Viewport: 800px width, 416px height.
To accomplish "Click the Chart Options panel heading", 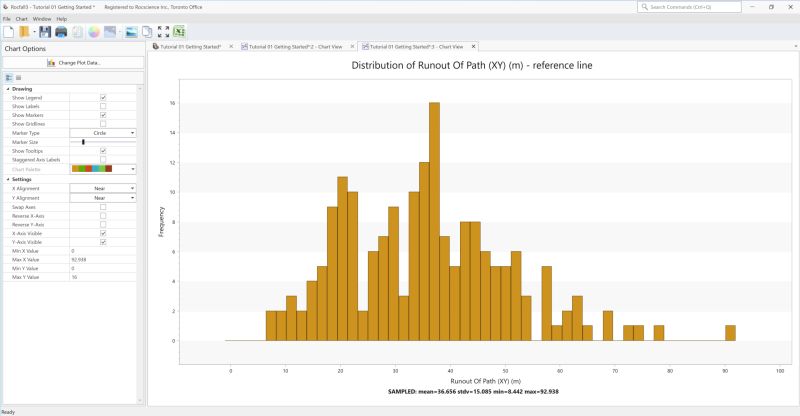I will (25, 48).
